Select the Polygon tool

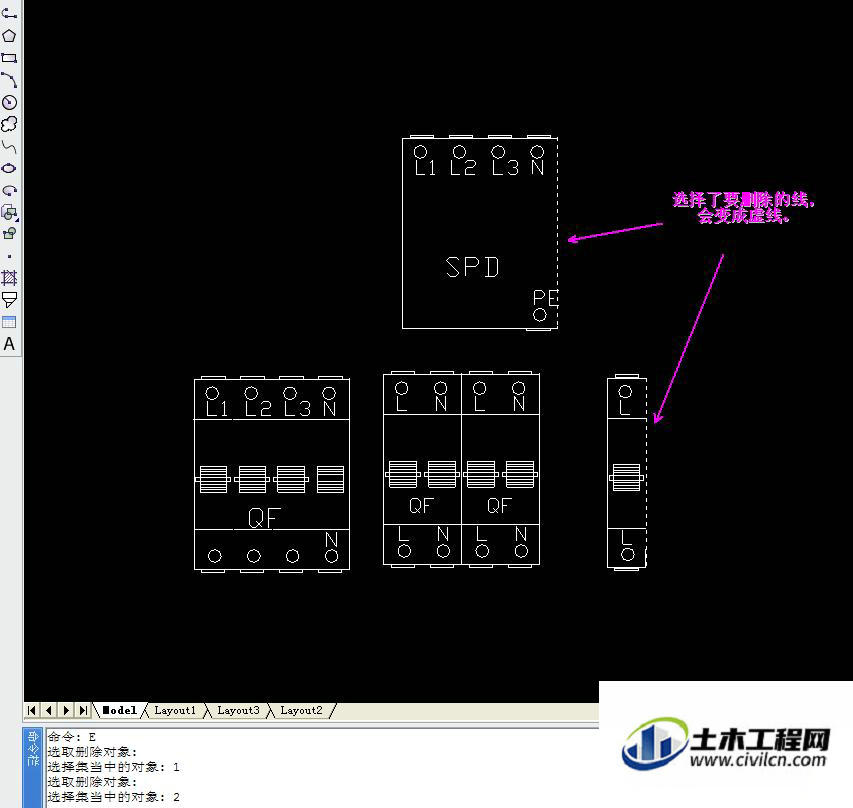pos(9,36)
